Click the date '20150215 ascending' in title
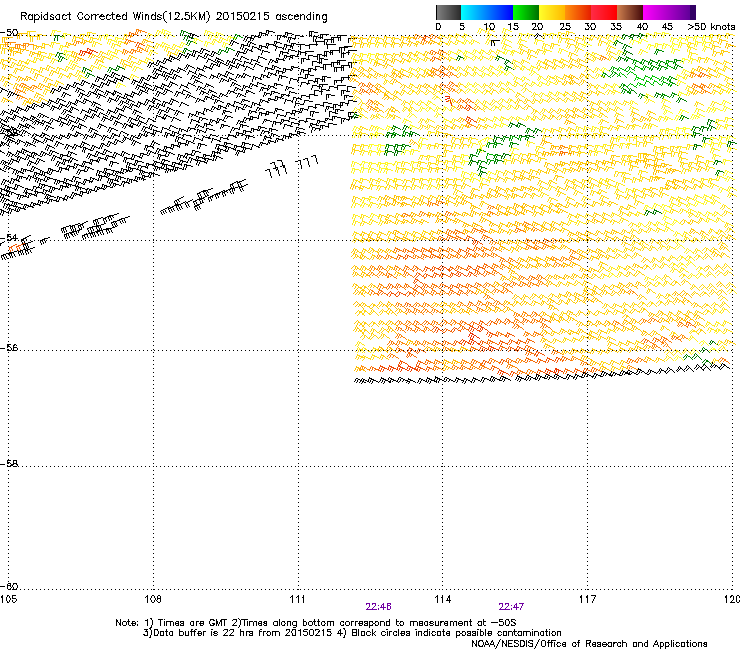The height and width of the screenshot is (650, 740). [x=271, y=17]
